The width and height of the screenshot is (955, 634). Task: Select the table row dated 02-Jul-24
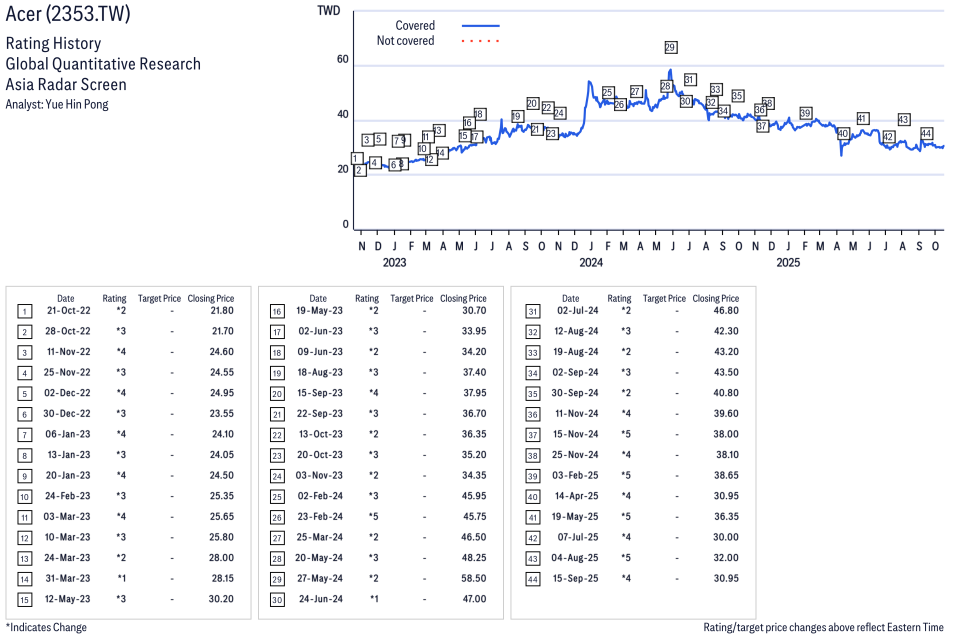633,311
